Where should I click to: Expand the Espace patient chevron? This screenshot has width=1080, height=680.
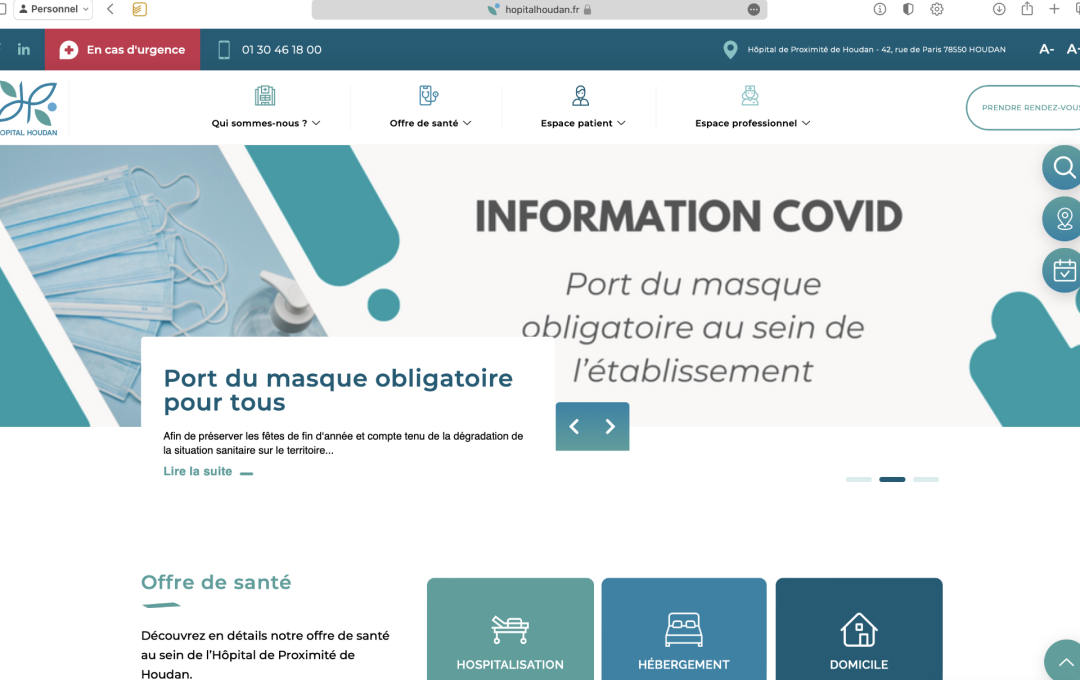621,123
